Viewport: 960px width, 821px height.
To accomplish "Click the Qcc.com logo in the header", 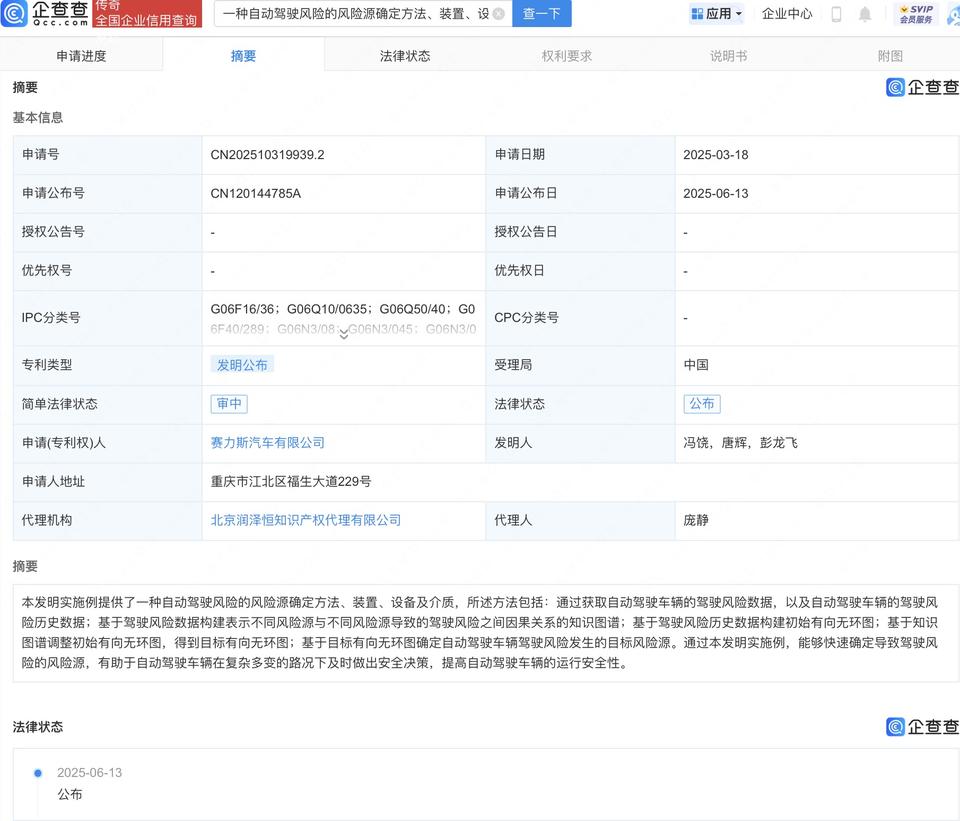I will coord(46,13).
